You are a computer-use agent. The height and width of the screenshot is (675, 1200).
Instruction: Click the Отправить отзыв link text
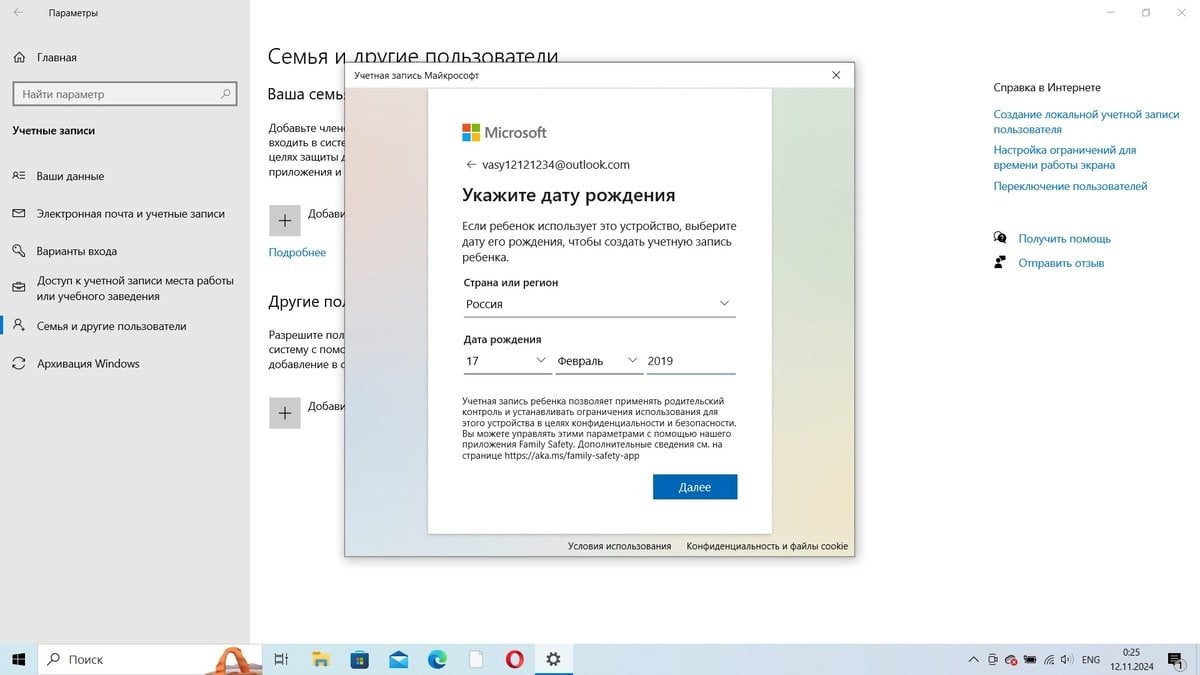click(1061, 263)
